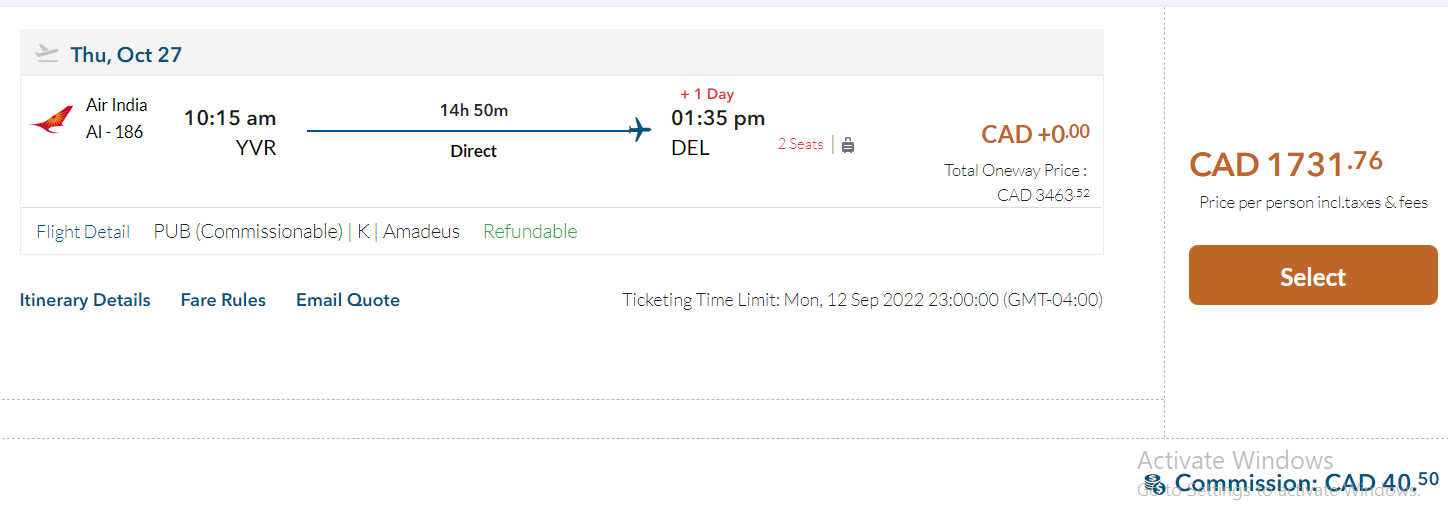1448x510 pixels.
Task: Click the baggage icon next to 2 Seats
Action: pos(848,145)
